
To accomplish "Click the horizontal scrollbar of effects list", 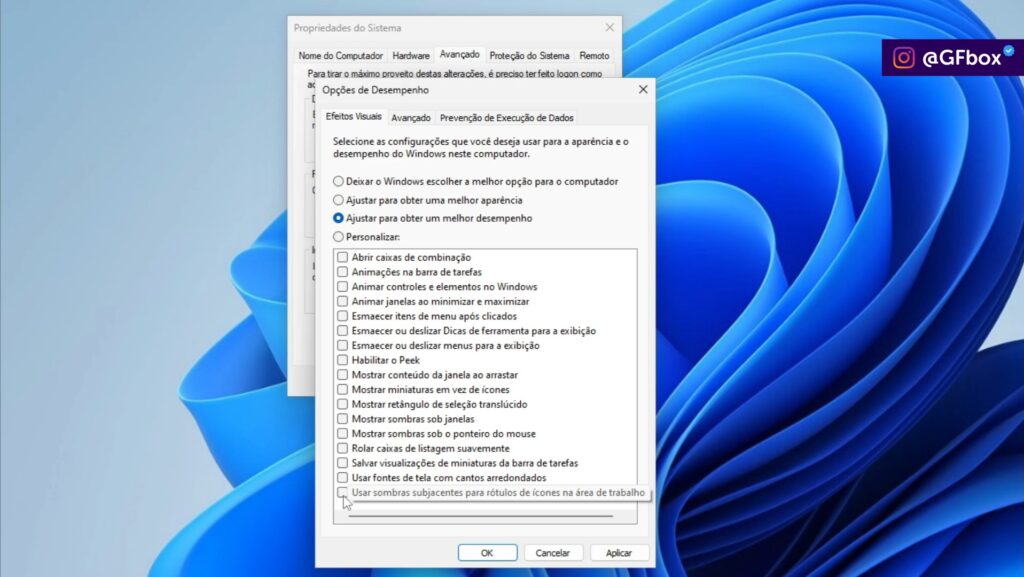I will coord(481,516).
